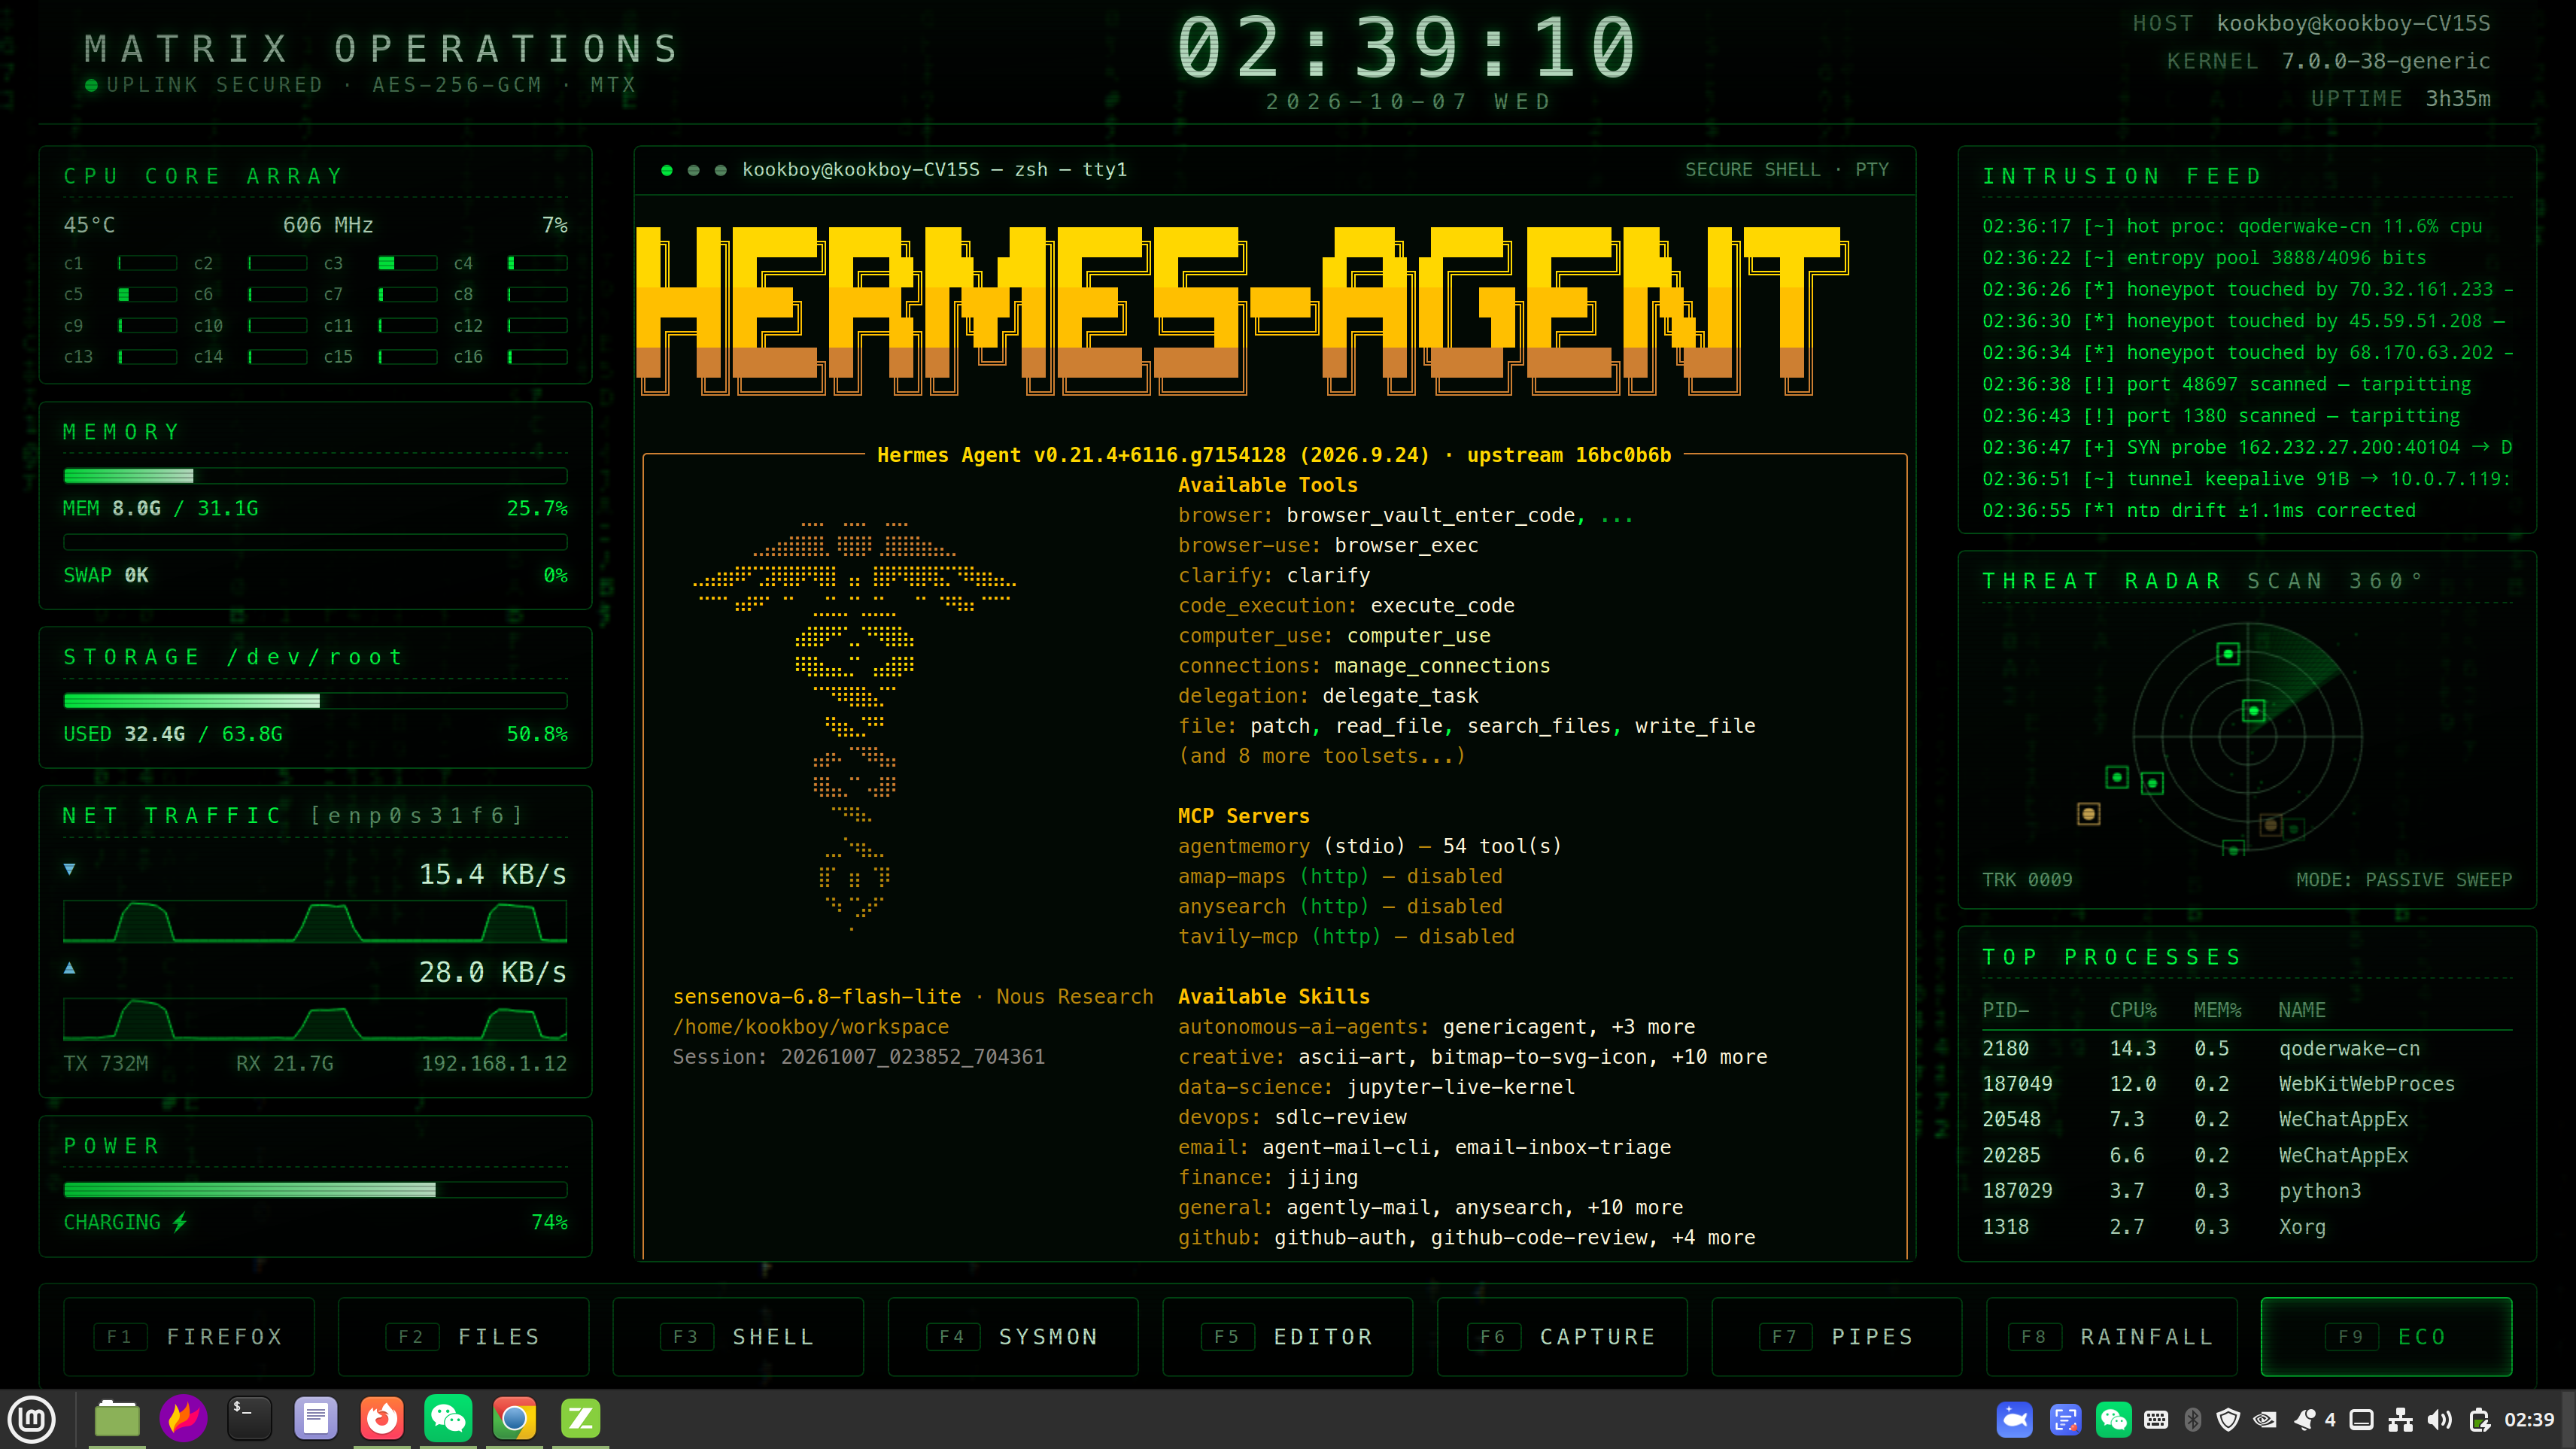2576x1449 pixels.
Task: Click the F5 EDITOR launcher button
Action: 1288,1337
